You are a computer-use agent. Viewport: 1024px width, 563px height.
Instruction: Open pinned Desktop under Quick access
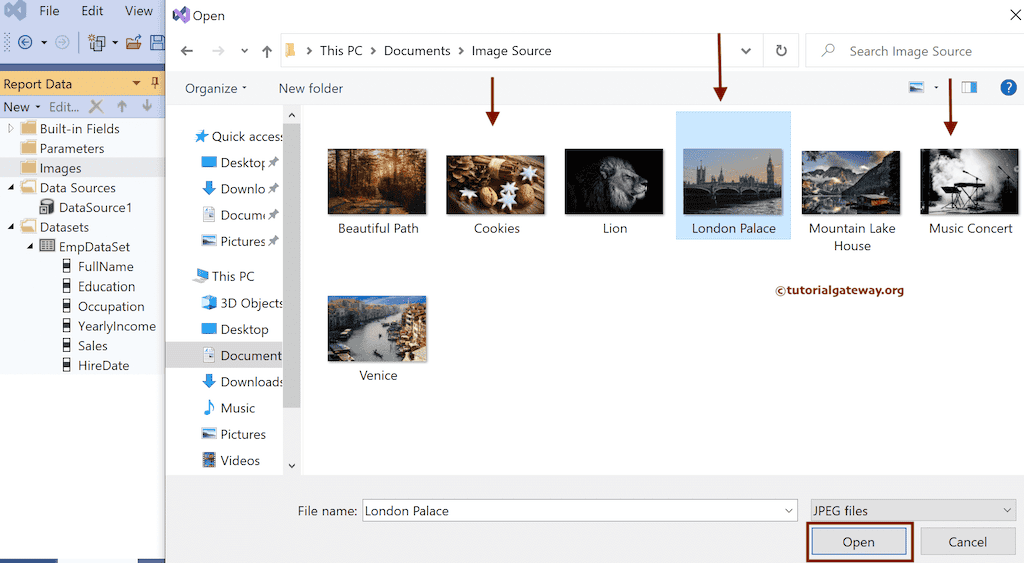coord(240,163)
